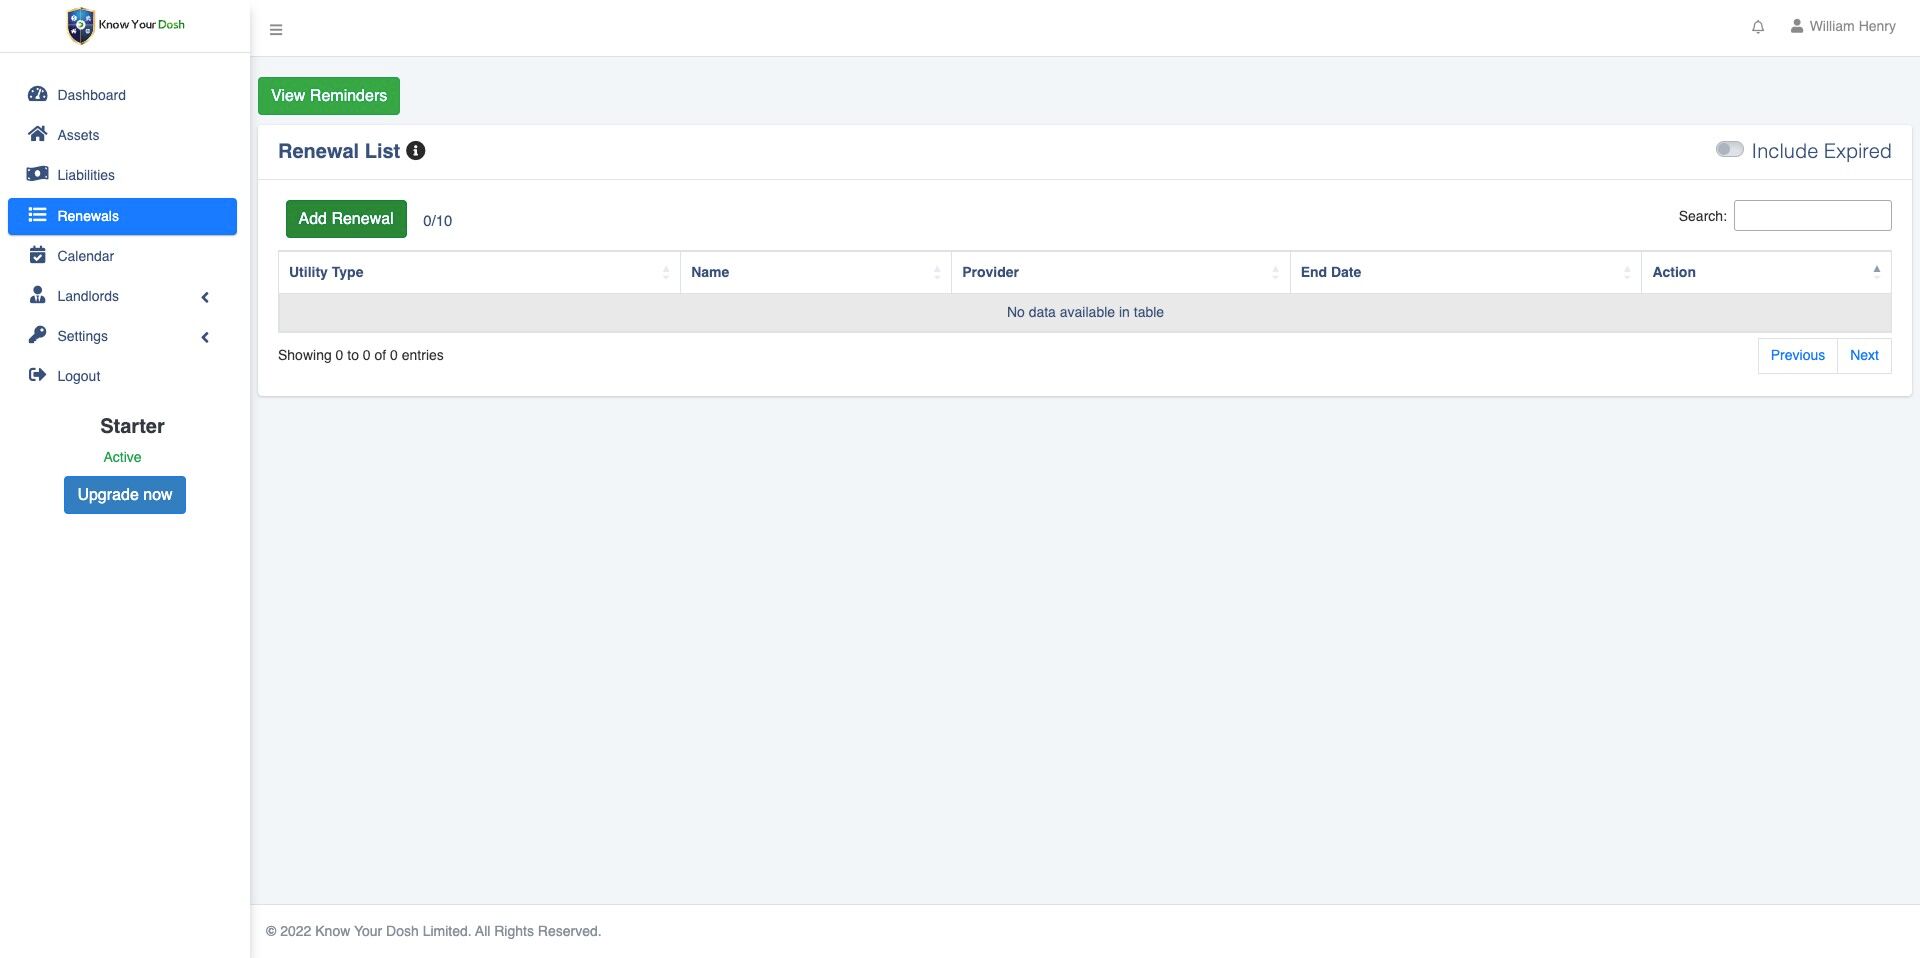Image resolution: width=1920 pixels, height=958 pixels.
Task: Click the Calendar check icon
Action: (38, 255)
